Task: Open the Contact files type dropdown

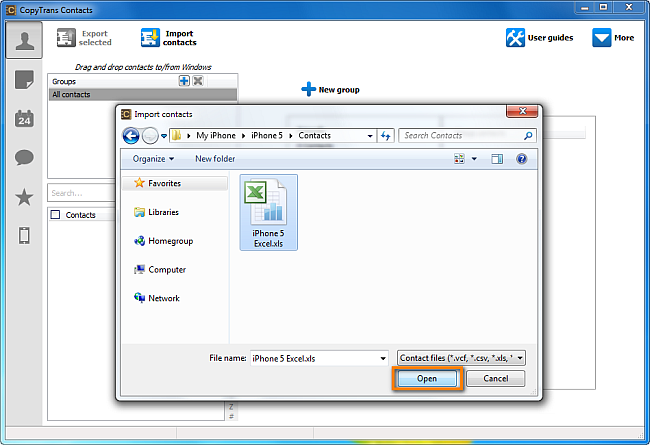Action: click(x=461, y=358)
